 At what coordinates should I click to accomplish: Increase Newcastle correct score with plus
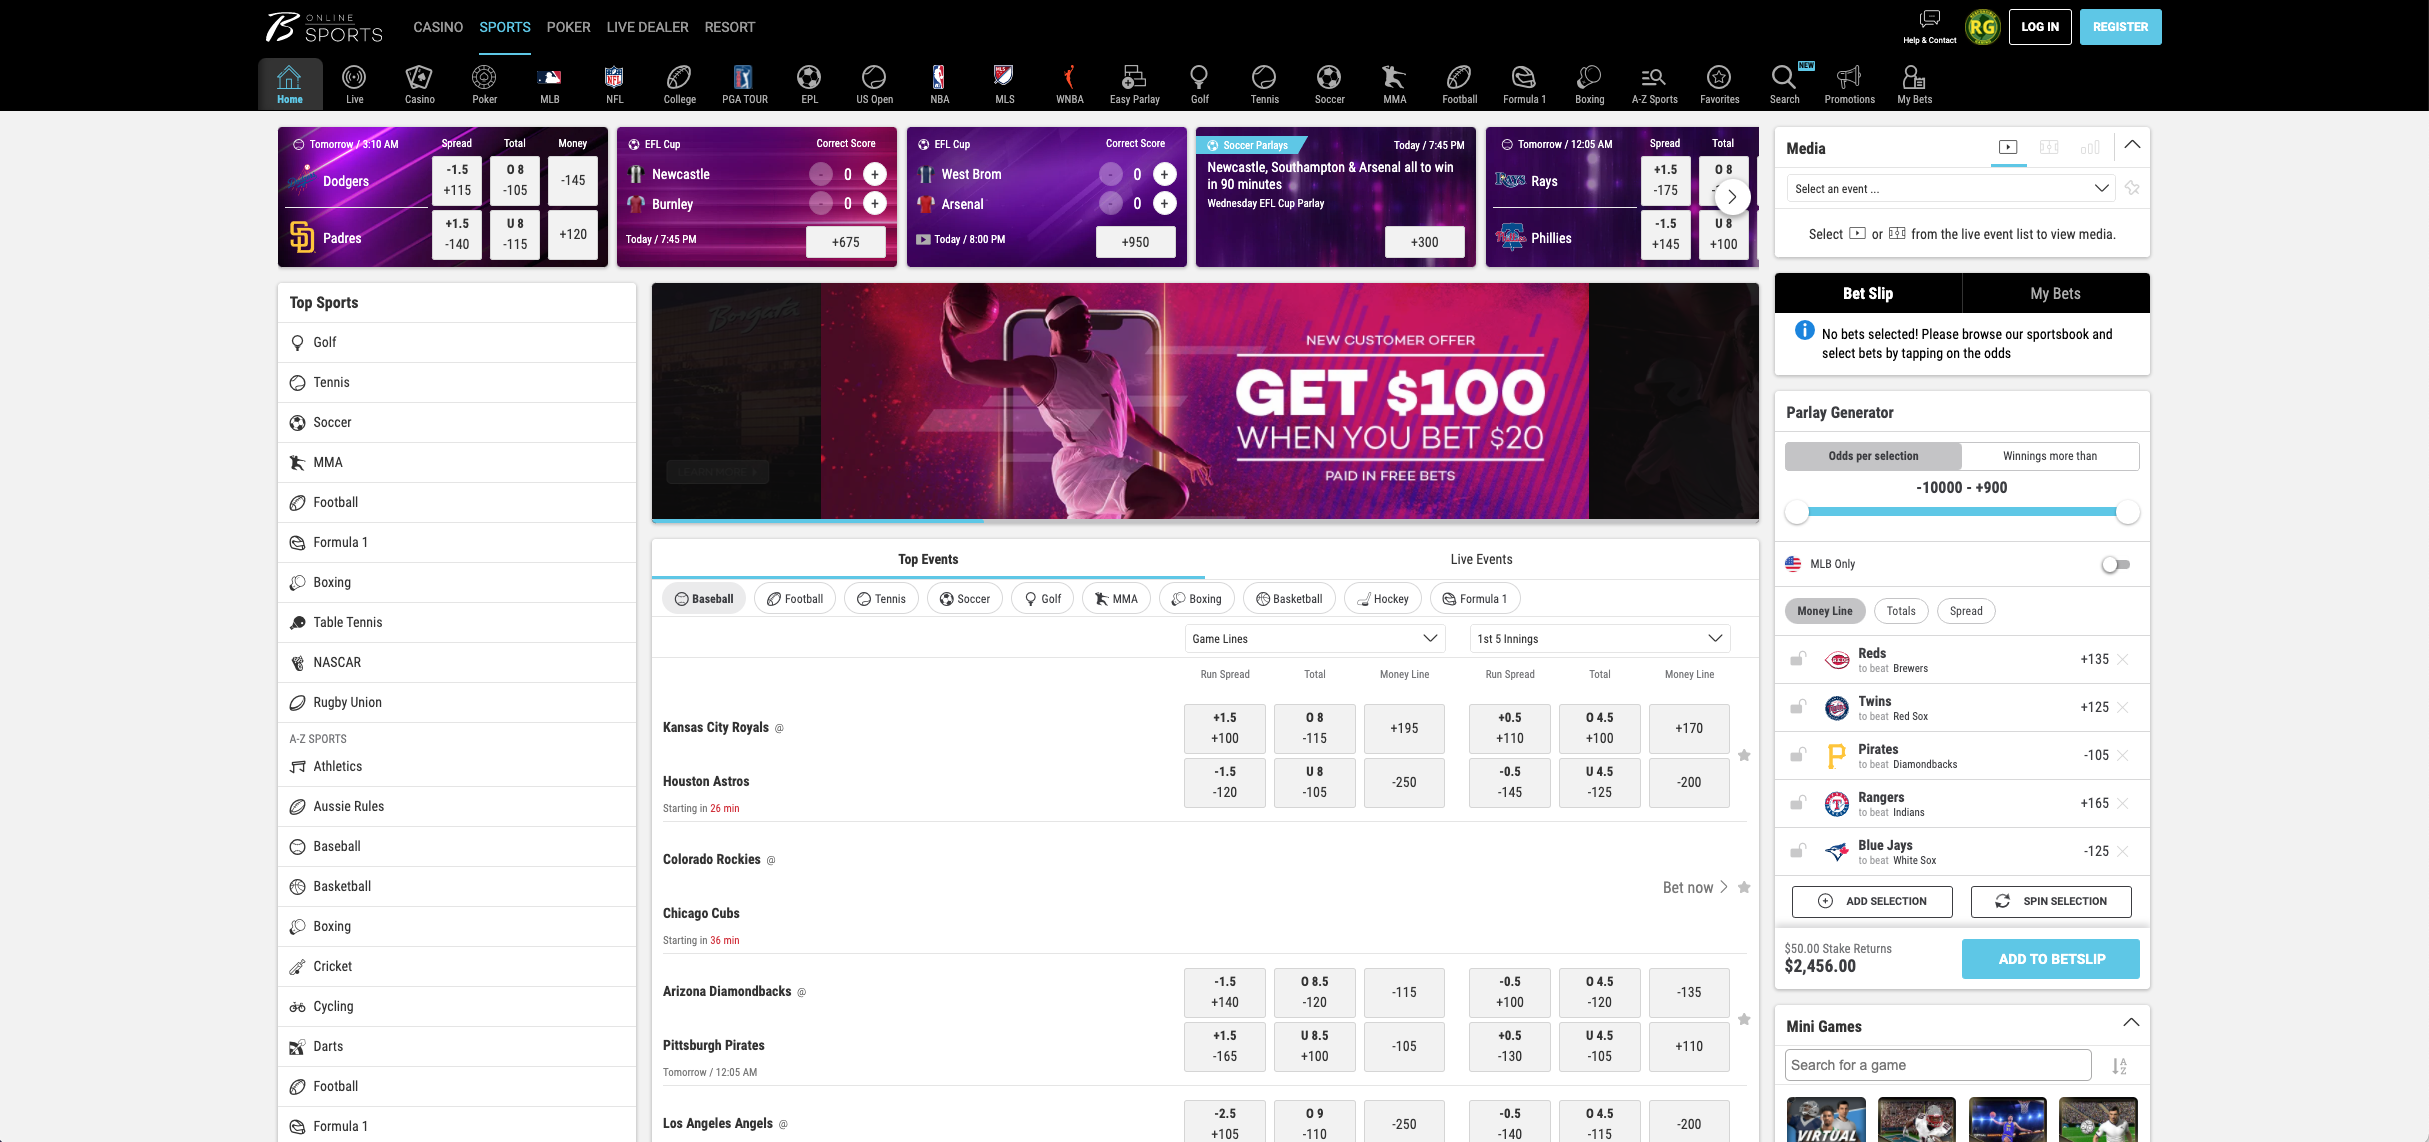[874, 174]
